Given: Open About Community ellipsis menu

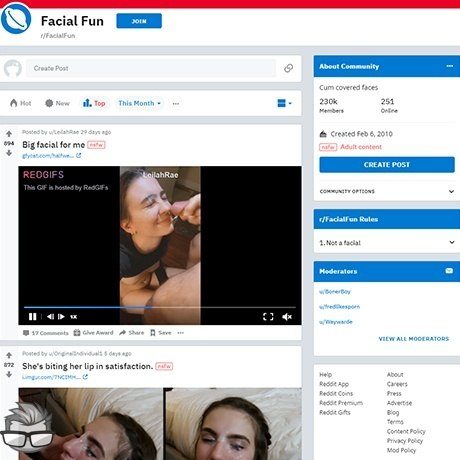Looking at the screenshot, I should (450, 66).
